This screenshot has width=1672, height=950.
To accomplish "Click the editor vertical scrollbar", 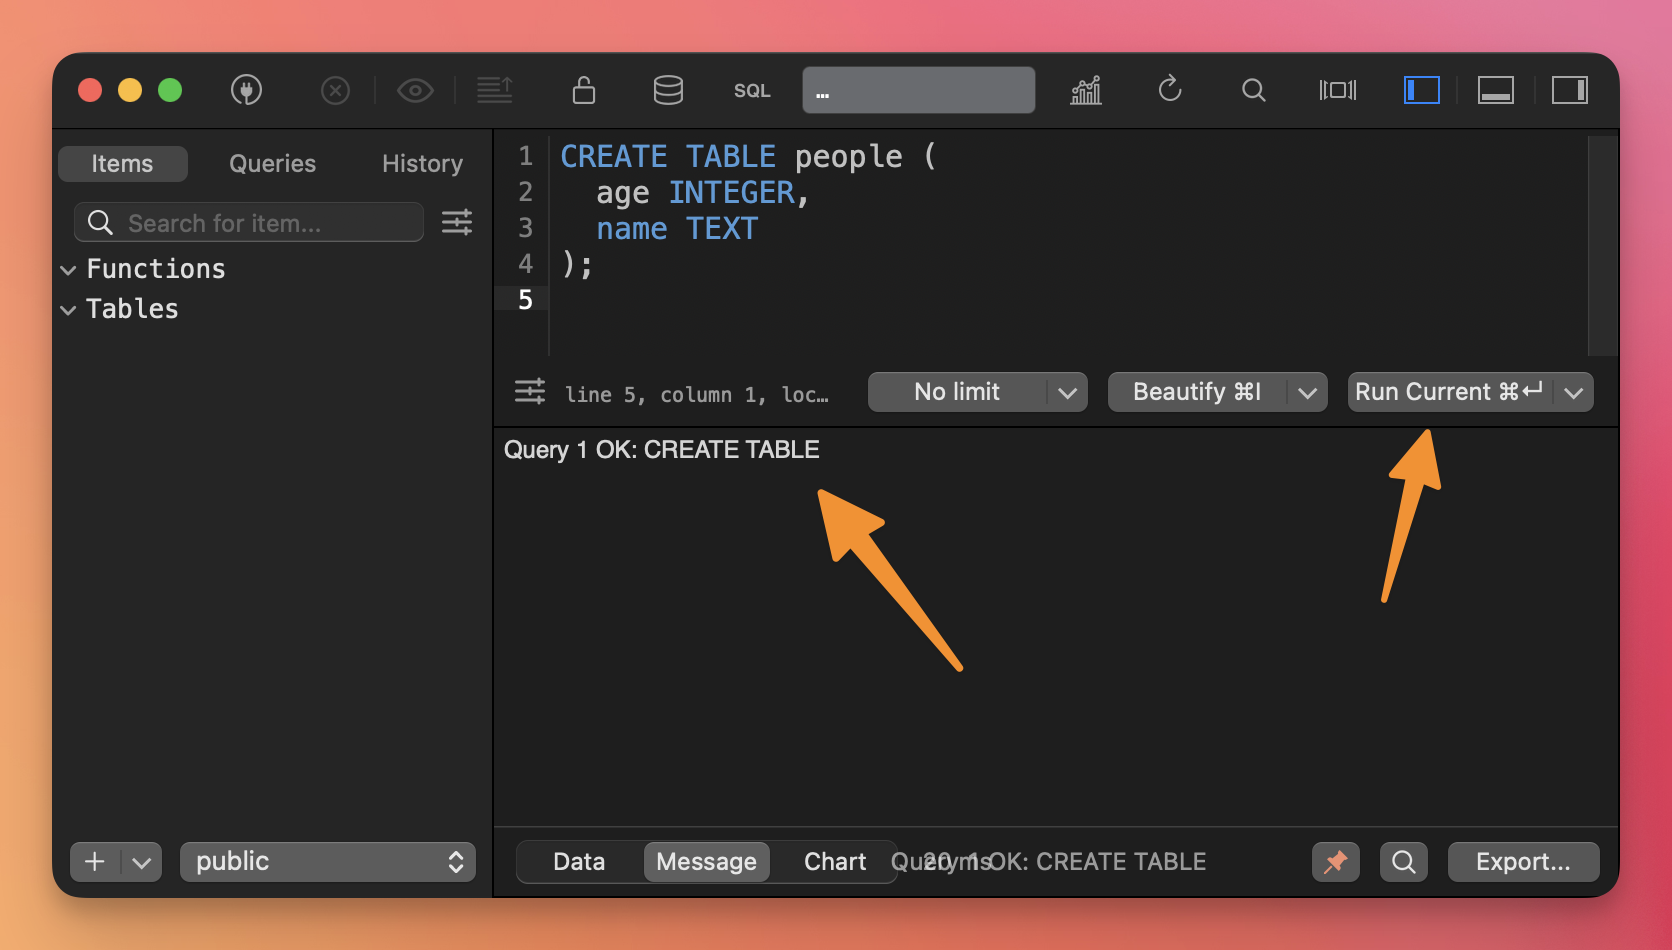I will pos(1602,245).
